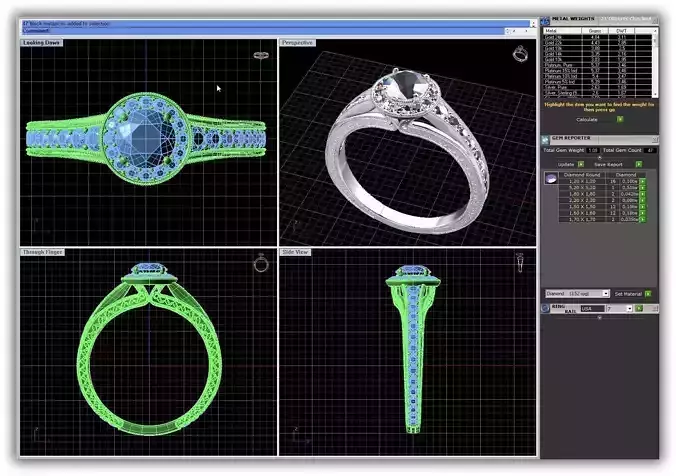Click down arrow of metal list scrollbar

[655, 94]
